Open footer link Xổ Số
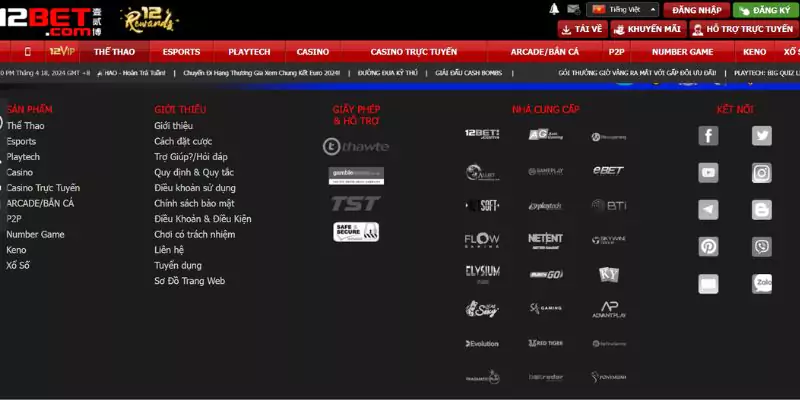The image size is (800, 400). pyautogui.click(x=18, y=265)
